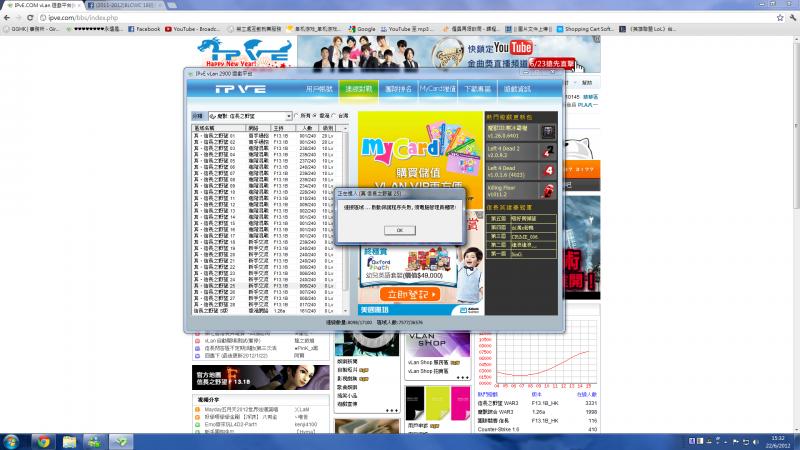Click the Left 4 Dead 2 game icon

tap(548, 152)
